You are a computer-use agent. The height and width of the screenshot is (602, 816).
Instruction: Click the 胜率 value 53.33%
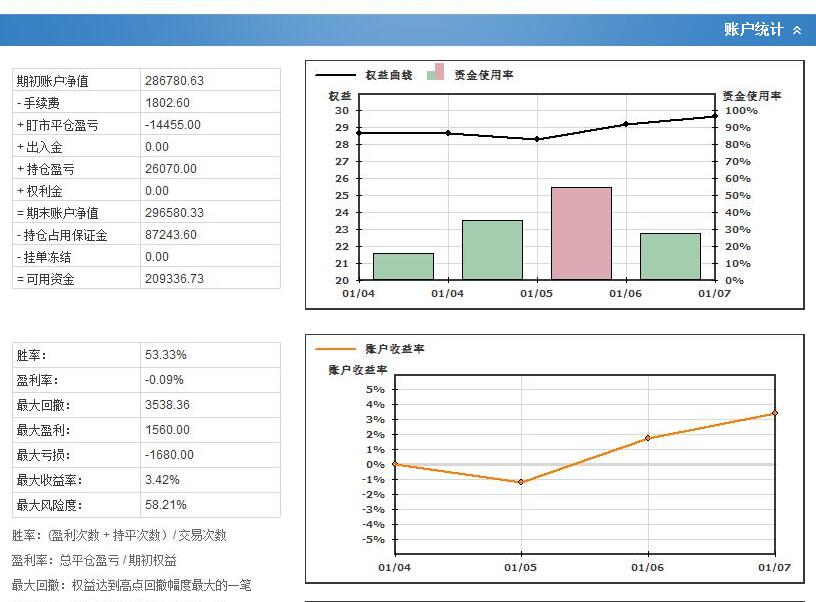click(x=166, y=355)
